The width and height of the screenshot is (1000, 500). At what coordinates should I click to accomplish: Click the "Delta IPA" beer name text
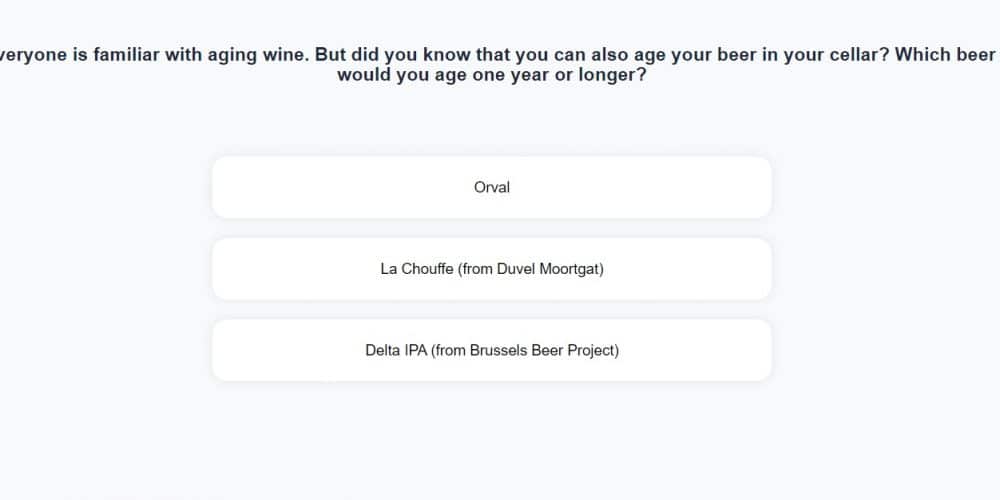396,350
